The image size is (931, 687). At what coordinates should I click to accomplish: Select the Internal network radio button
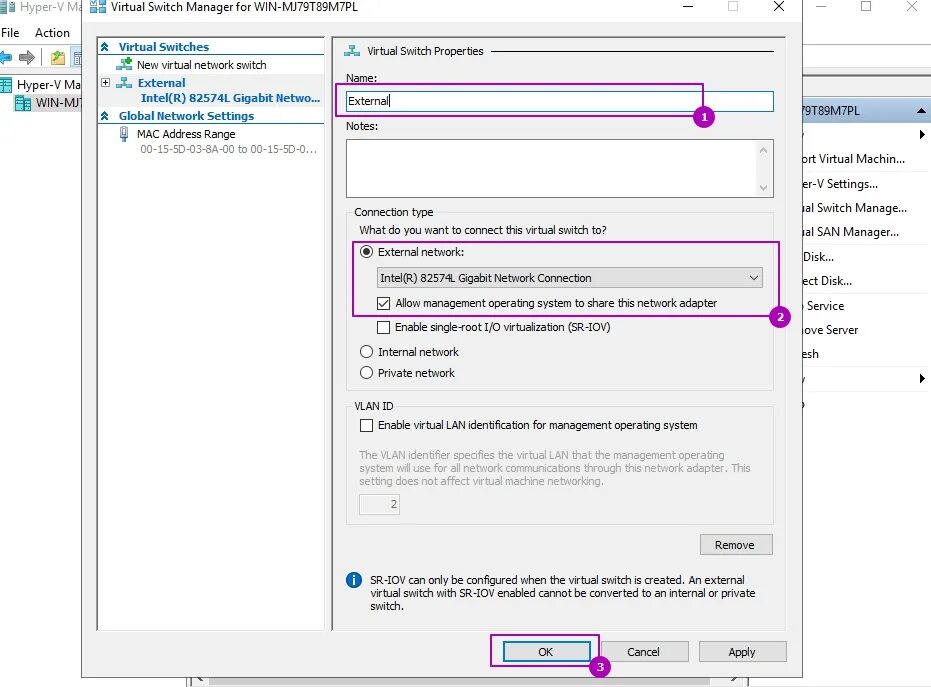(x=366, y=352)
